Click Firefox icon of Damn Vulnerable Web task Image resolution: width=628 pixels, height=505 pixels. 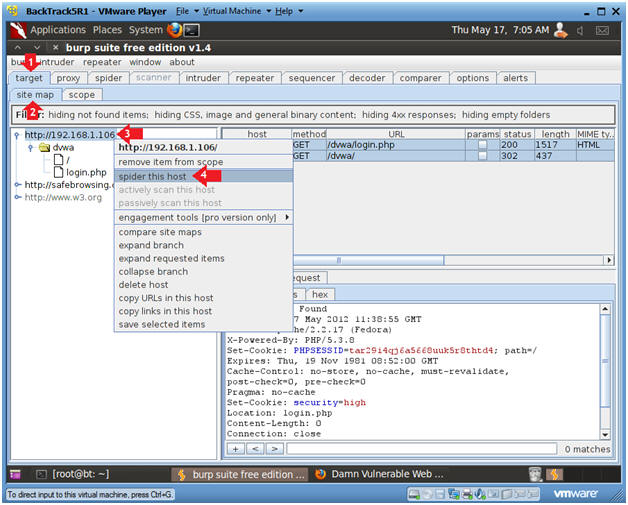coord(320,474)
